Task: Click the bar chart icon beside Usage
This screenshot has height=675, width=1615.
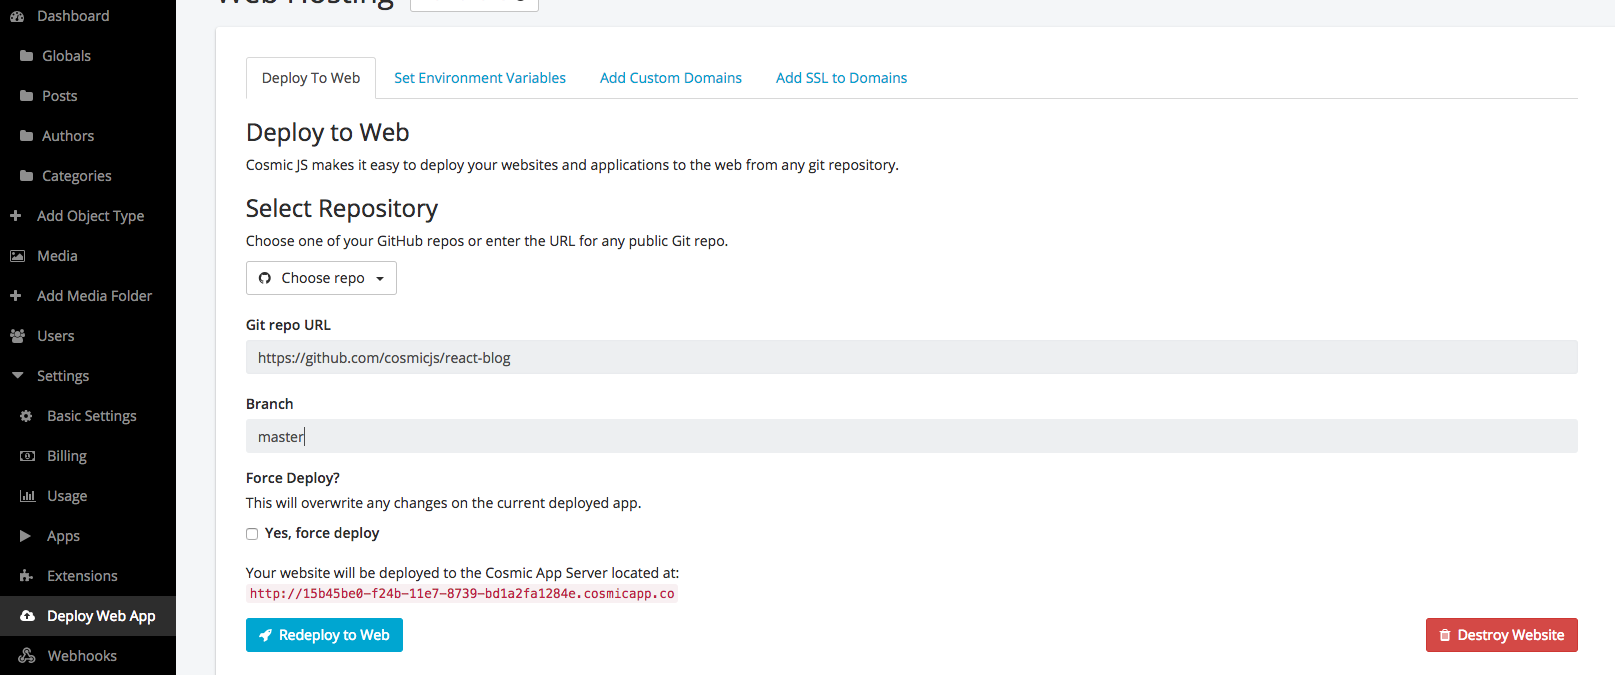Action: pos(28,496)
